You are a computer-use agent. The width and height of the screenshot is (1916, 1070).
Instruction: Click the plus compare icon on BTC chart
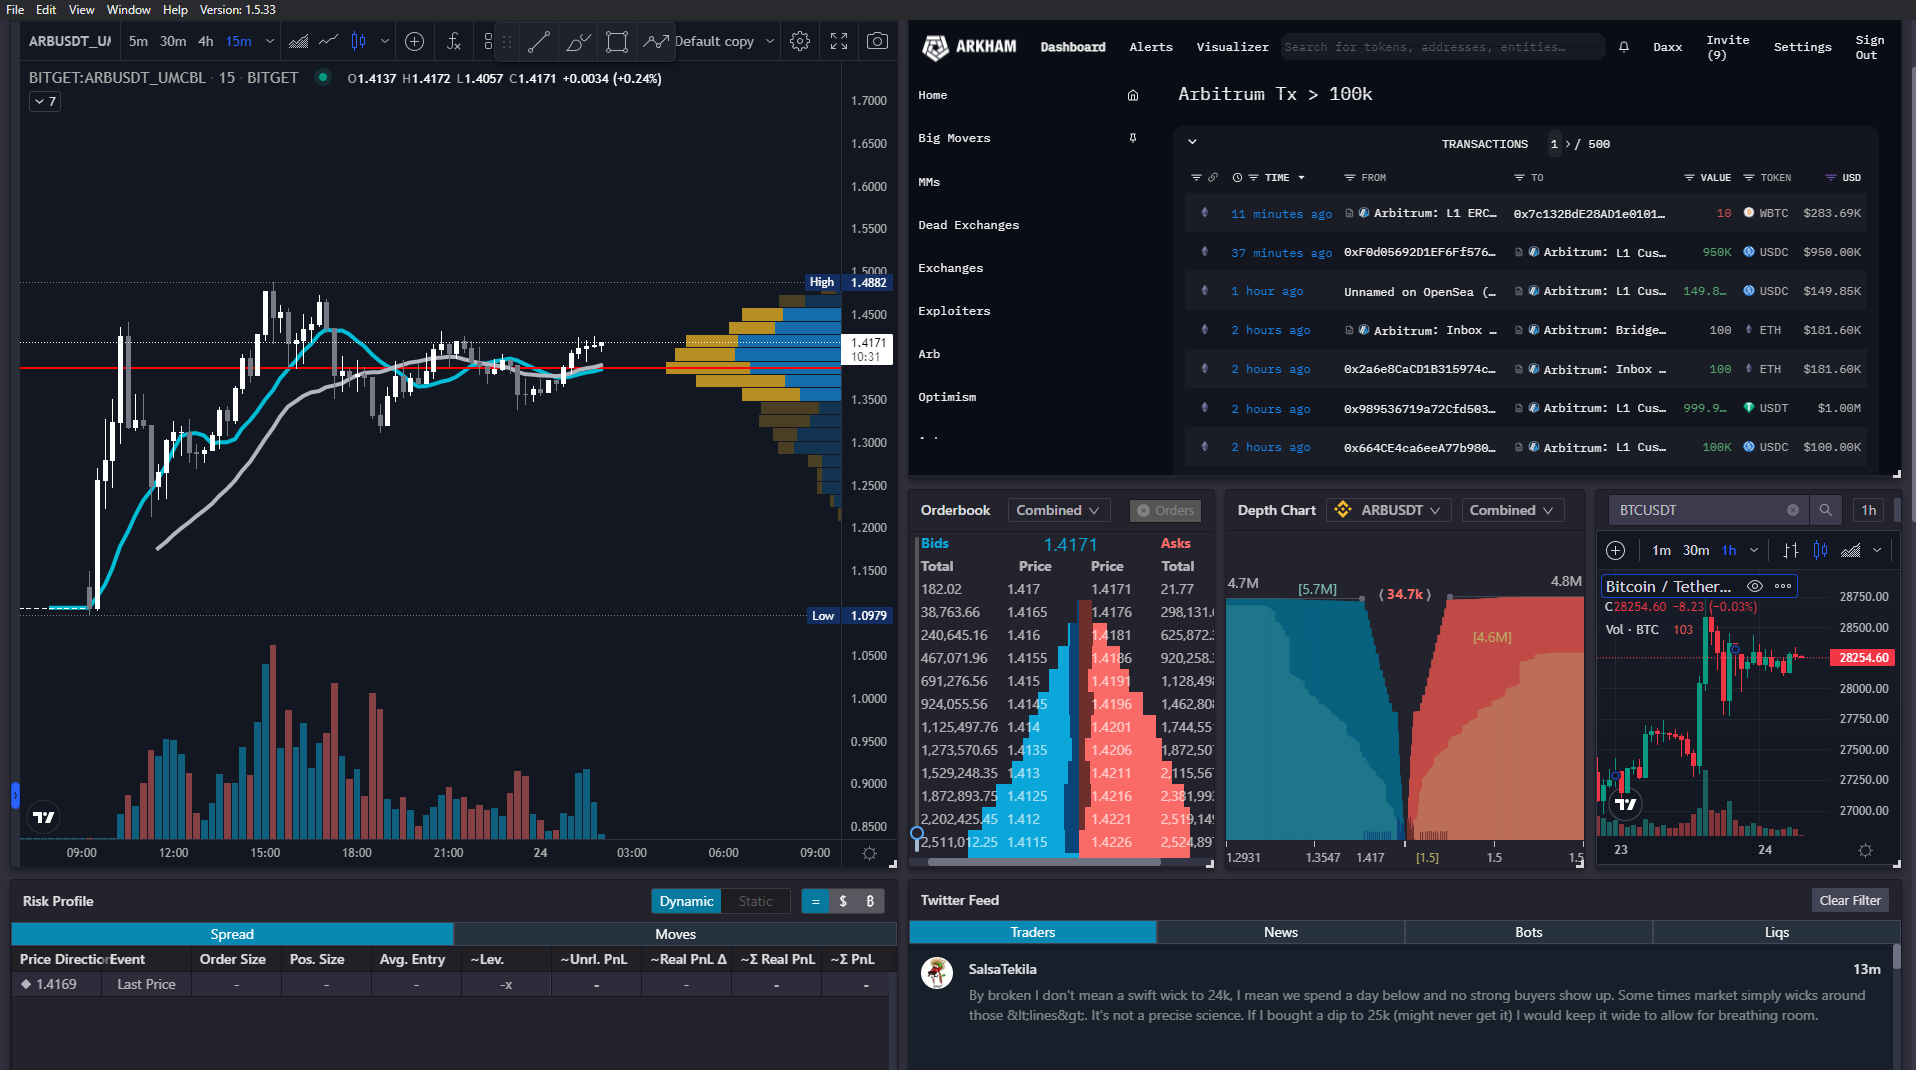(1616, 550)
